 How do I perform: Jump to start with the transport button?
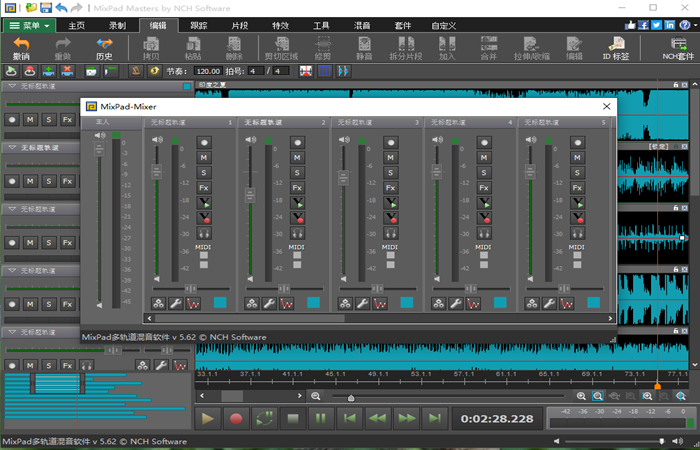point(350,419)
